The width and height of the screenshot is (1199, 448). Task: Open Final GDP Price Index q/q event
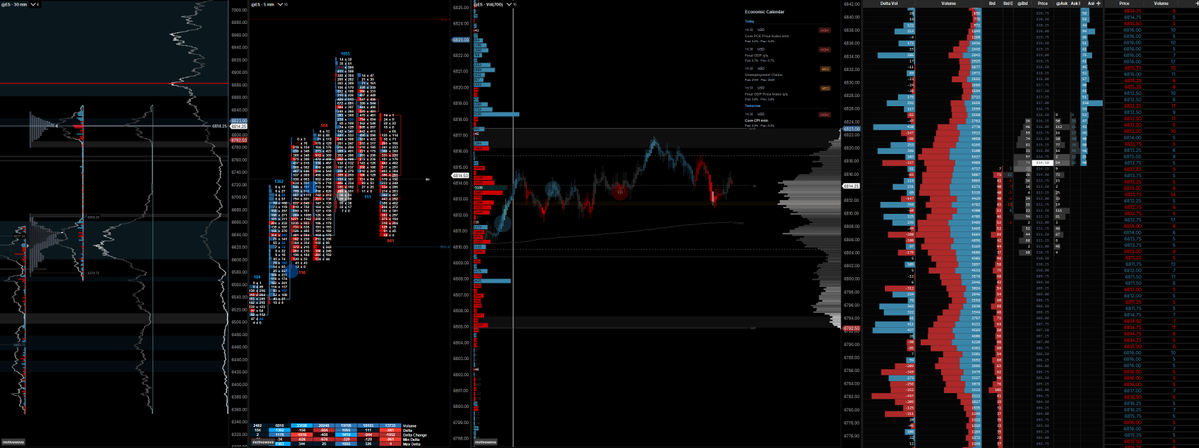click(765, 94)
